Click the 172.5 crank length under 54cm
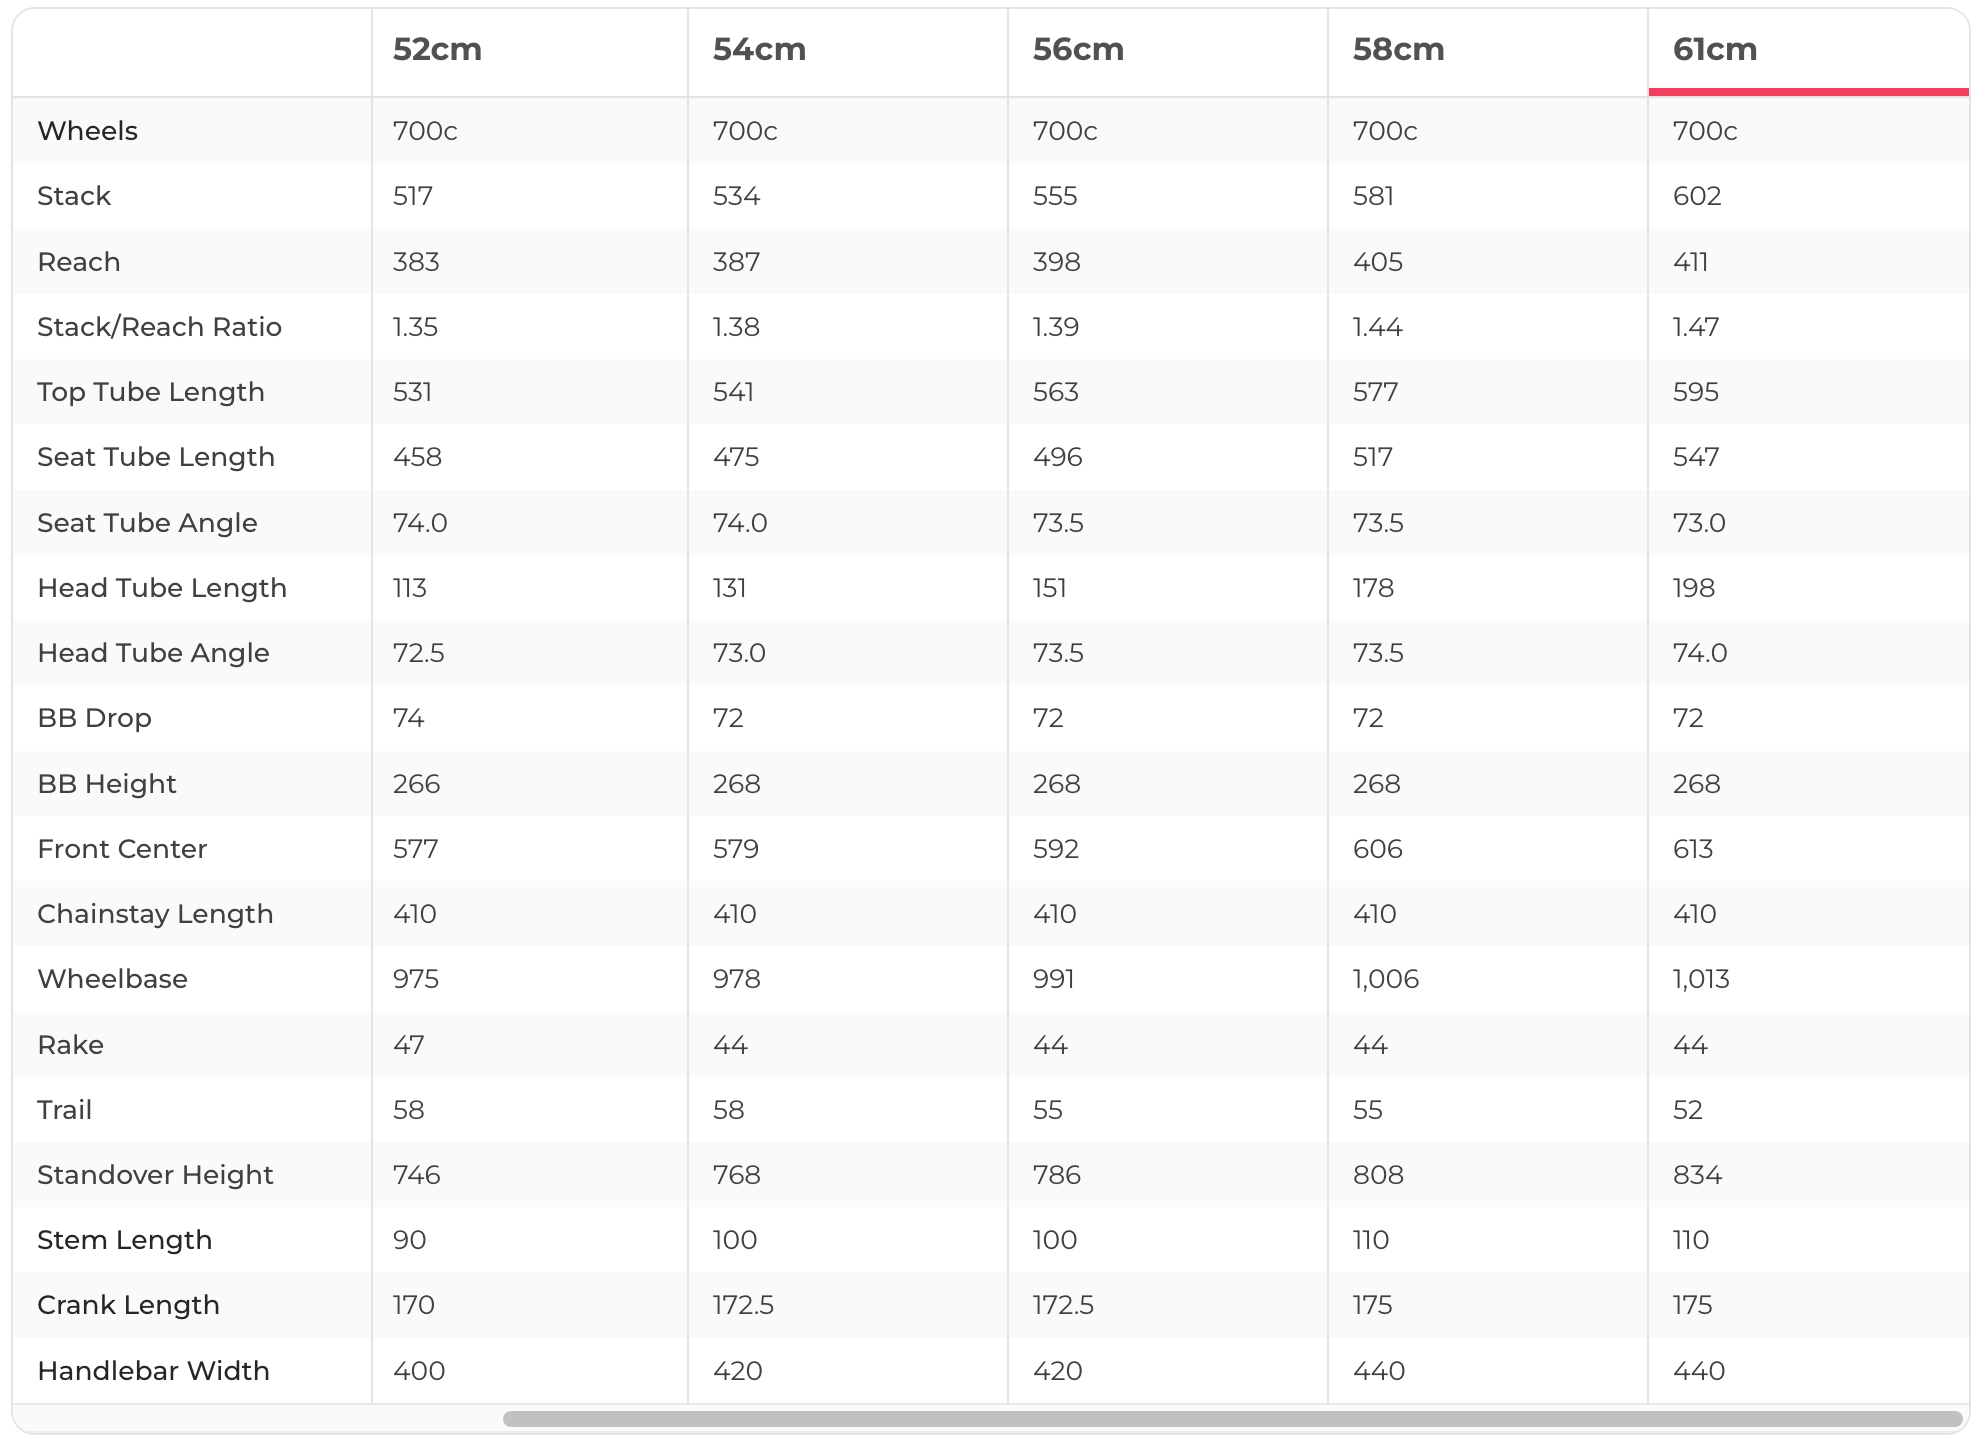 (x=743, y=1305)
